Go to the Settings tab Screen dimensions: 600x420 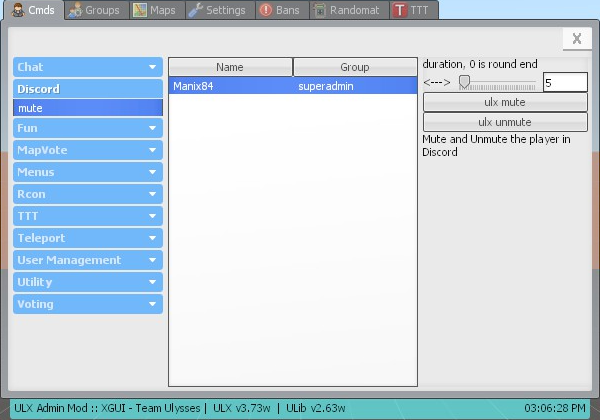218,10
